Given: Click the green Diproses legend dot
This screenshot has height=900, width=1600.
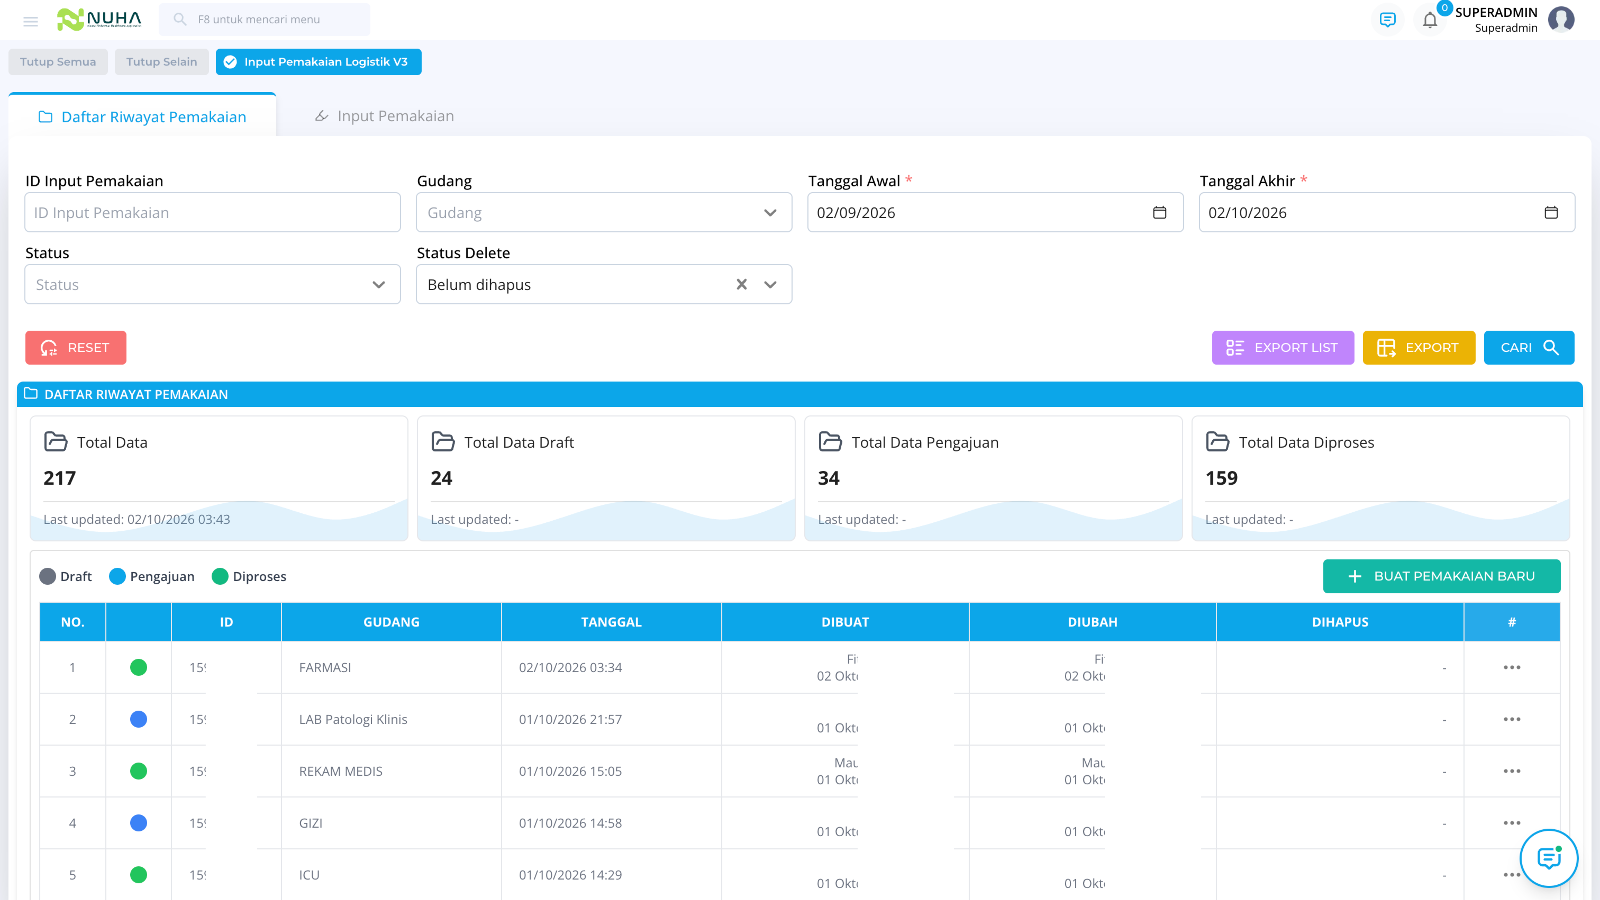Looking at the screenshot, I should tap(220, 576).
